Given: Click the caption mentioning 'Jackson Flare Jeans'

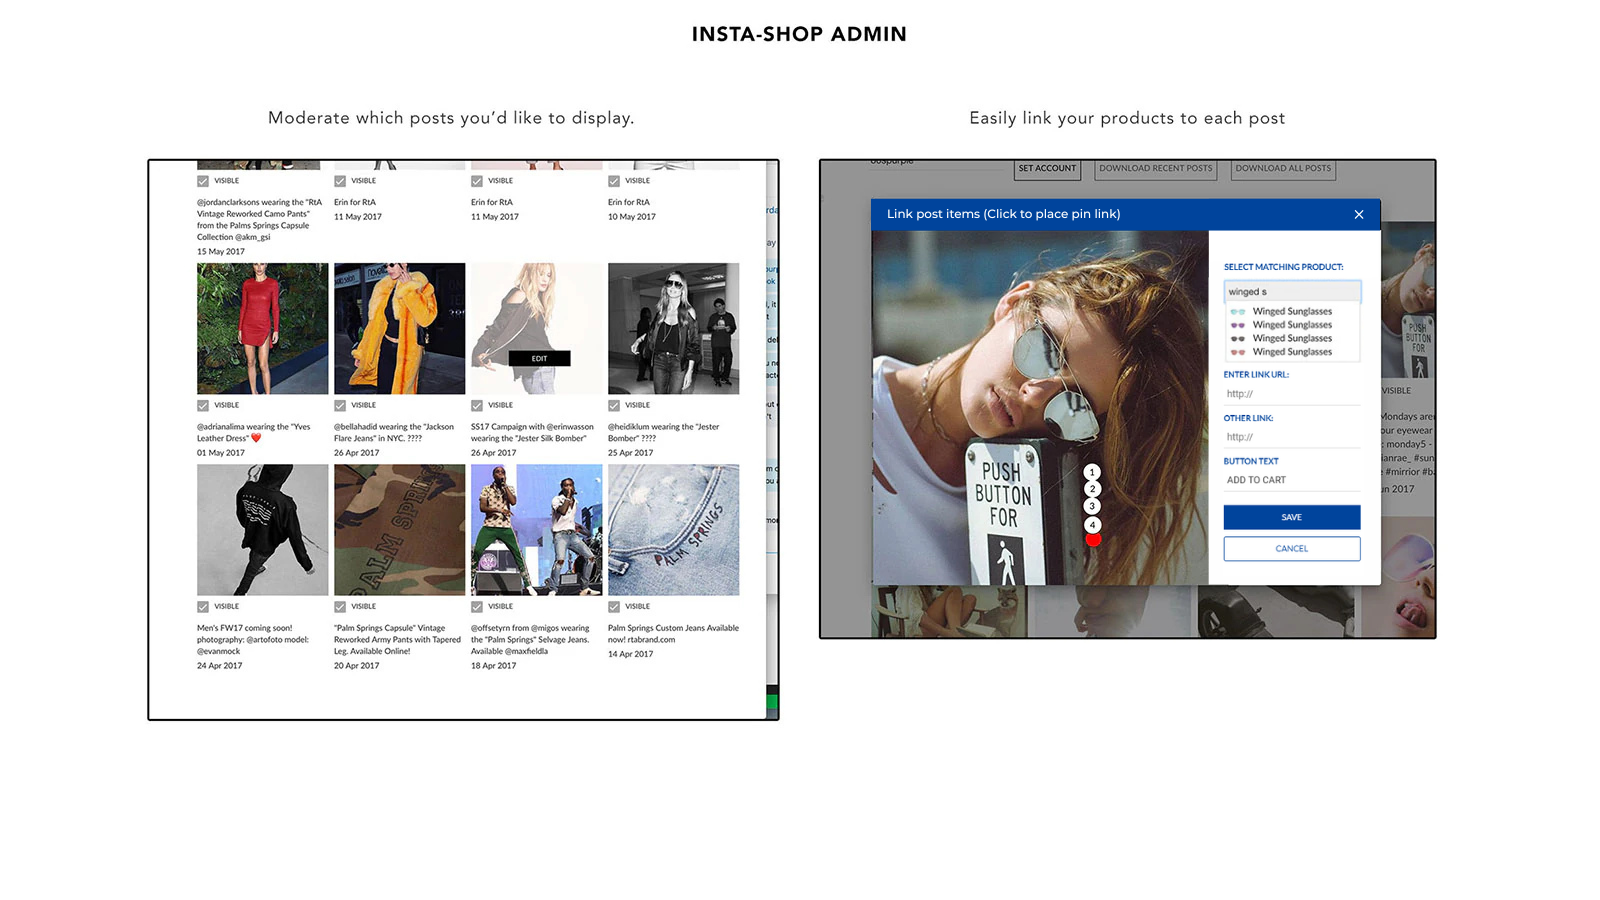Looking at the screenshot, I should [394, 432].
